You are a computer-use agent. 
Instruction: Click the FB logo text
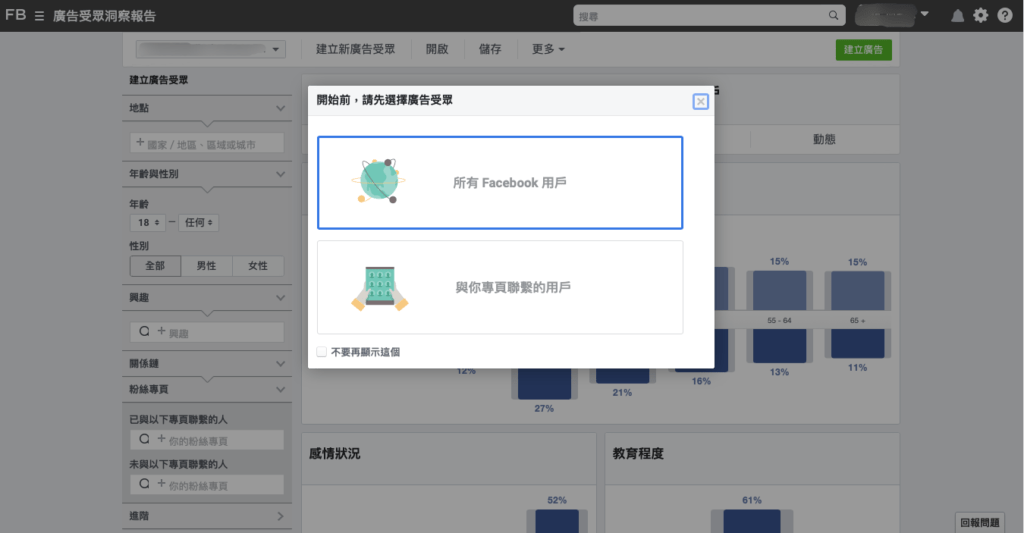[16, 14]
